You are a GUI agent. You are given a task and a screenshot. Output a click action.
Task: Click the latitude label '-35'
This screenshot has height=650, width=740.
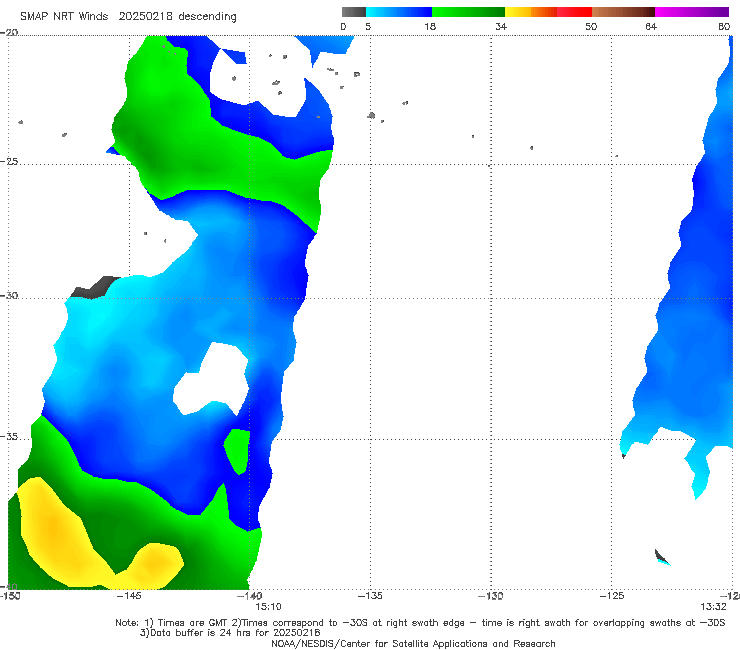click(9, 436)
